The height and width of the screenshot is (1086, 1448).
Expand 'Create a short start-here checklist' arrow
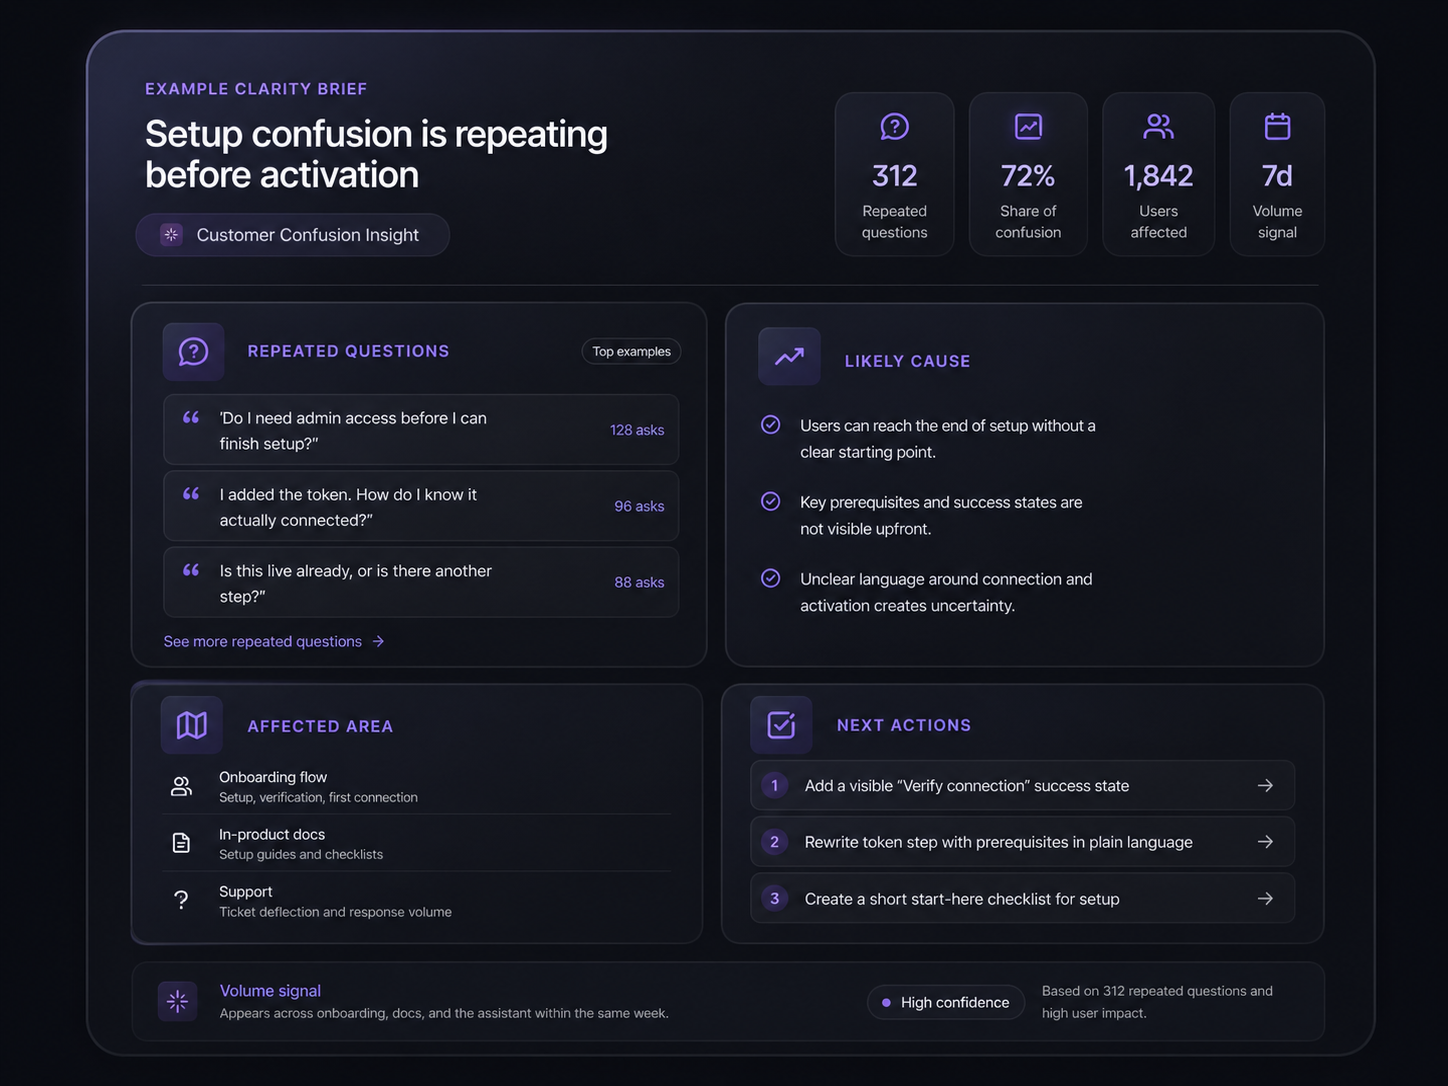pos(1265,899)
